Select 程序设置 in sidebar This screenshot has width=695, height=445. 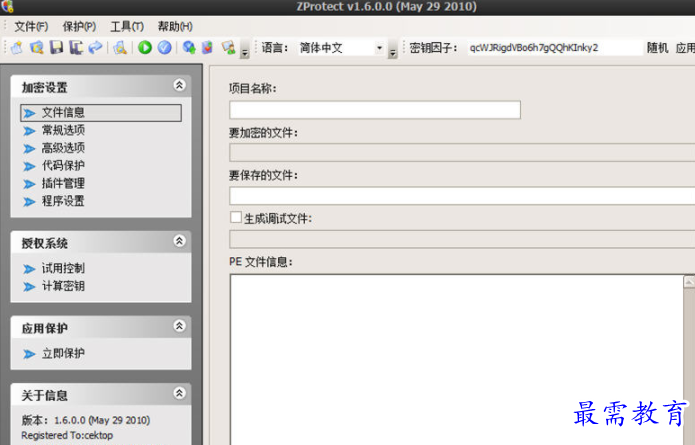63,201
